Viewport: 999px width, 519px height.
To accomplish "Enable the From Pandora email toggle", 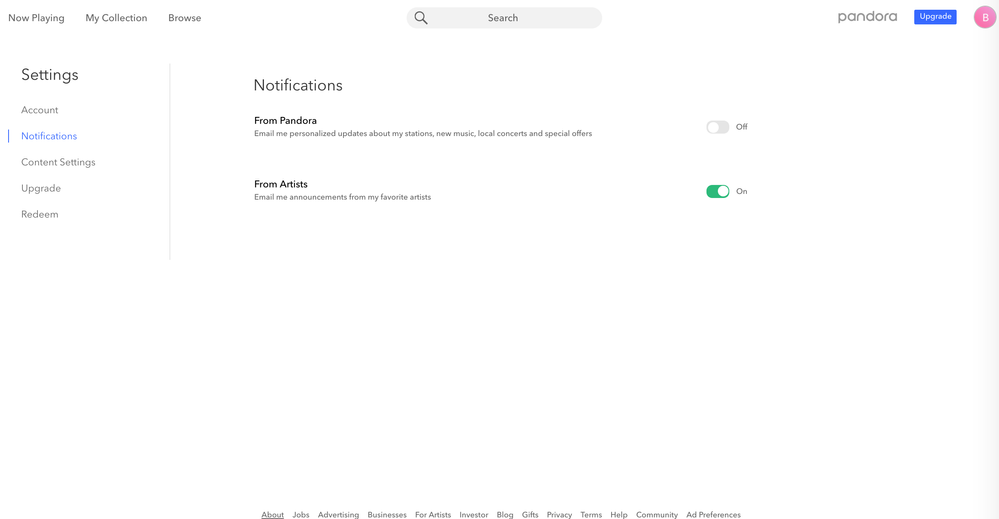I will tap(717, 127).
